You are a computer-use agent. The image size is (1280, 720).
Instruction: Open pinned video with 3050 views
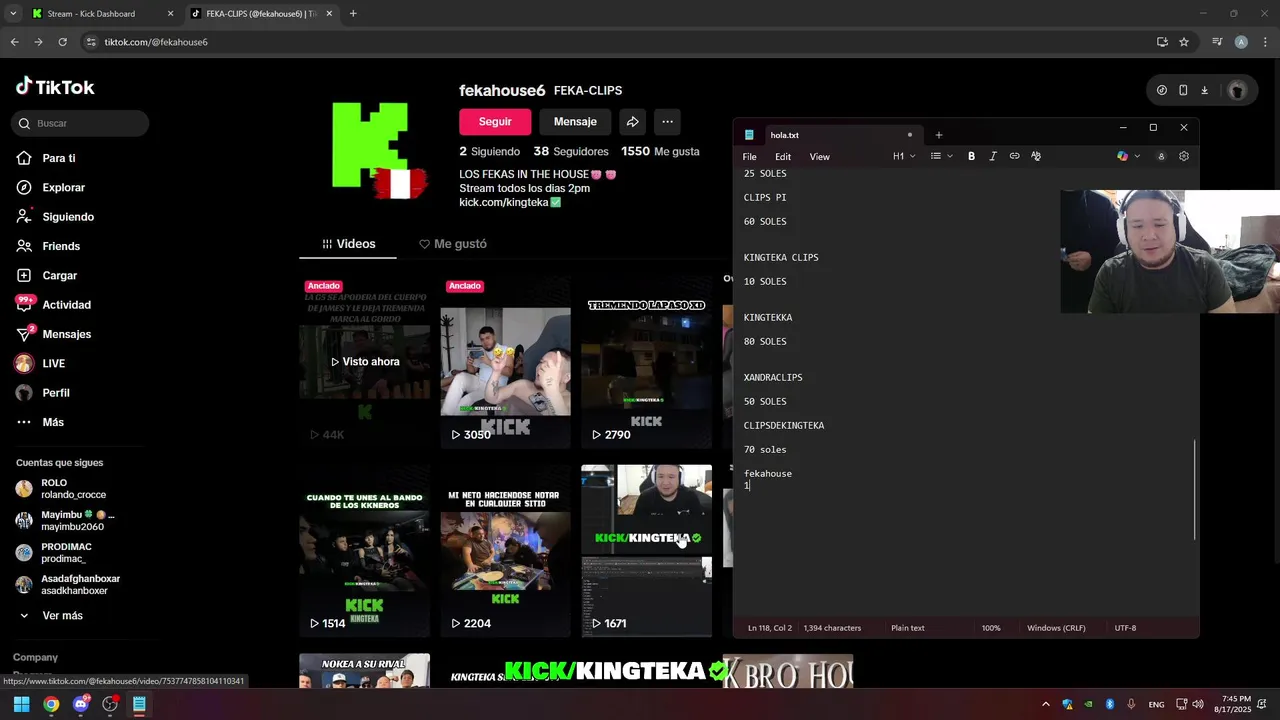click(x=505, y=363)
